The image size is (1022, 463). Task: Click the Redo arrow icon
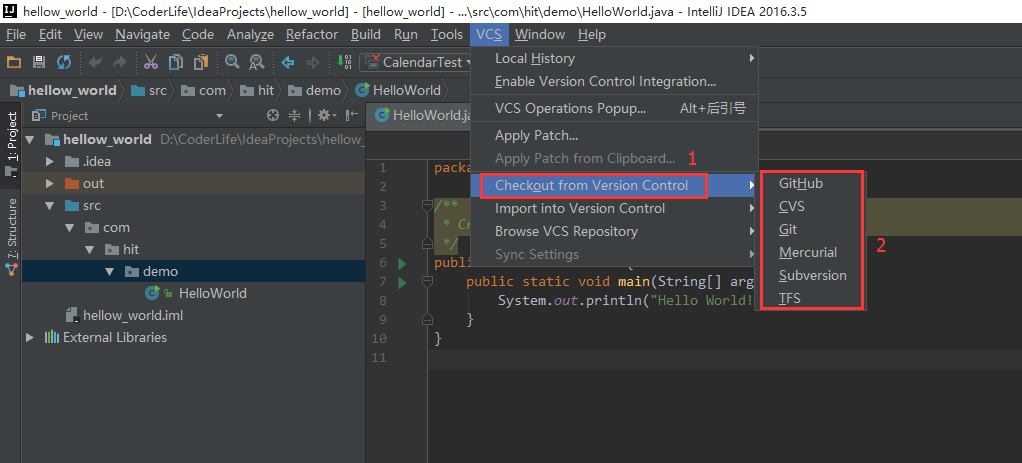click(119, 63)
